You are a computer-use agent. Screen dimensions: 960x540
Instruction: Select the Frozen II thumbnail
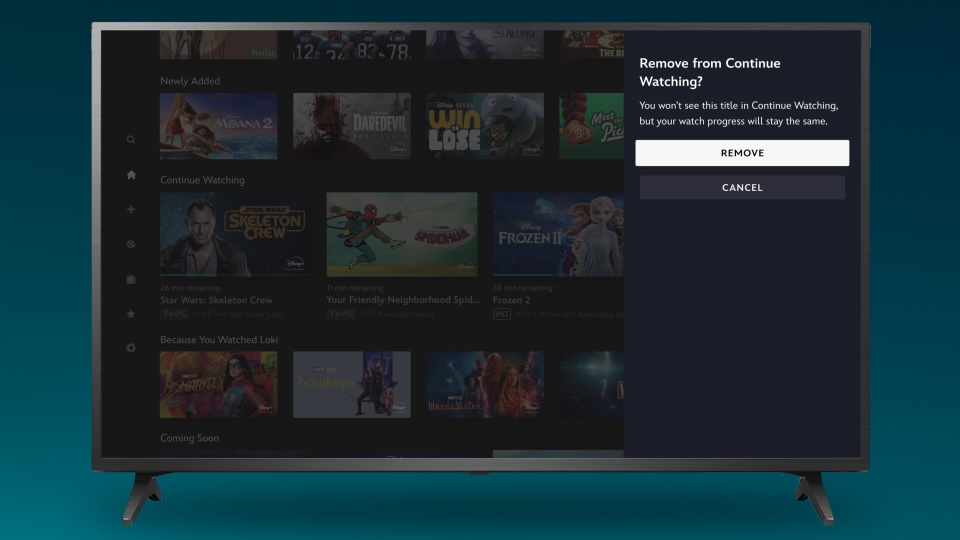click(x=557, y=234)
